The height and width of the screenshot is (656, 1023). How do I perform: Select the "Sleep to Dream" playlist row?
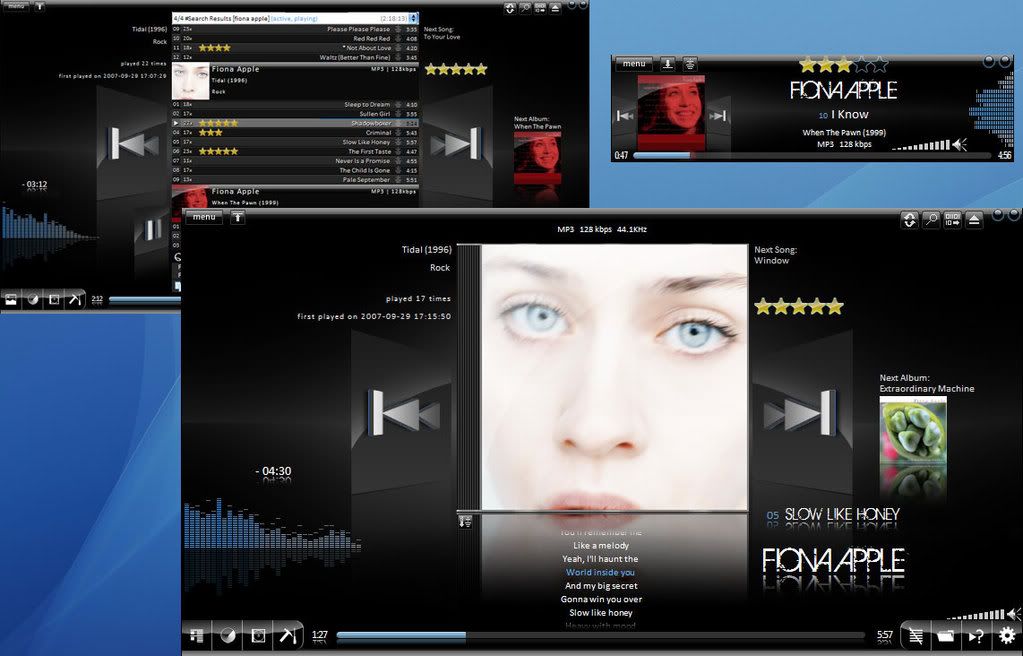point(295,104)
